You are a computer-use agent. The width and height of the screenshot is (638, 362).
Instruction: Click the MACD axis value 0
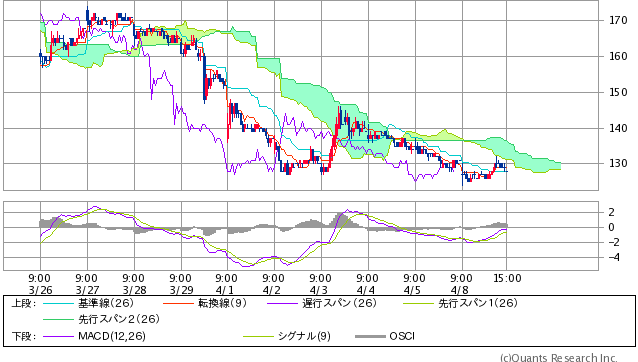coord(612,227)
